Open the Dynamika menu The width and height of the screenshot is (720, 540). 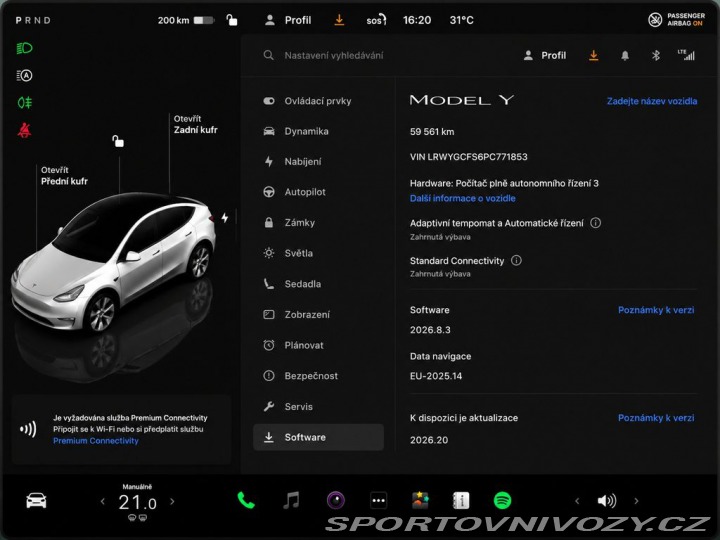point(318,131)
